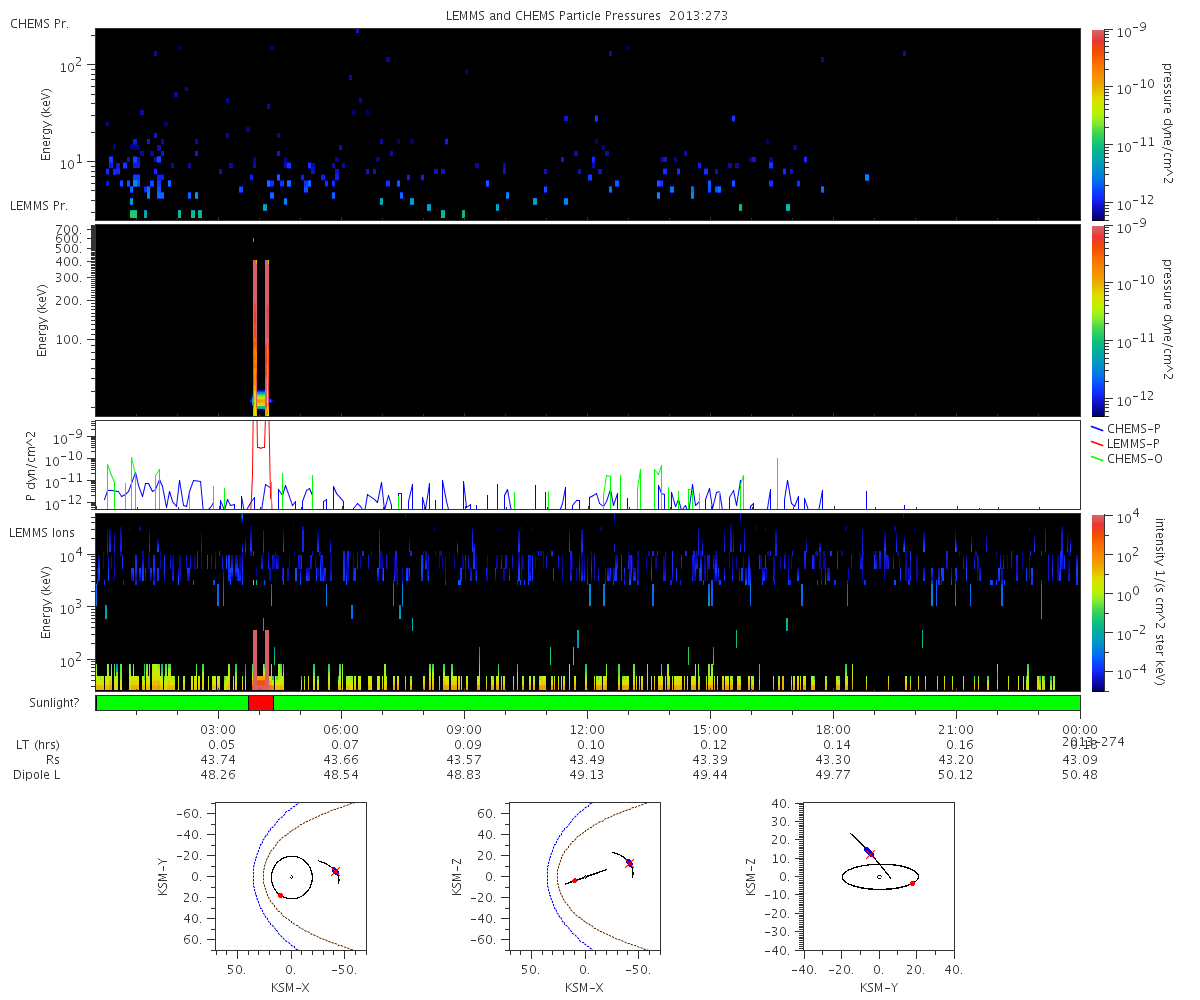
Task: Click the intensity color bar
Action: tap(1098, 602)
